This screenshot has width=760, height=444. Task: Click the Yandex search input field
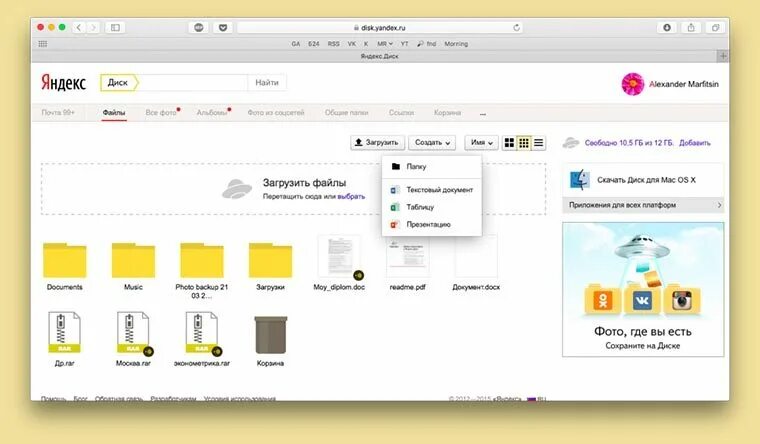coord(193,82)
